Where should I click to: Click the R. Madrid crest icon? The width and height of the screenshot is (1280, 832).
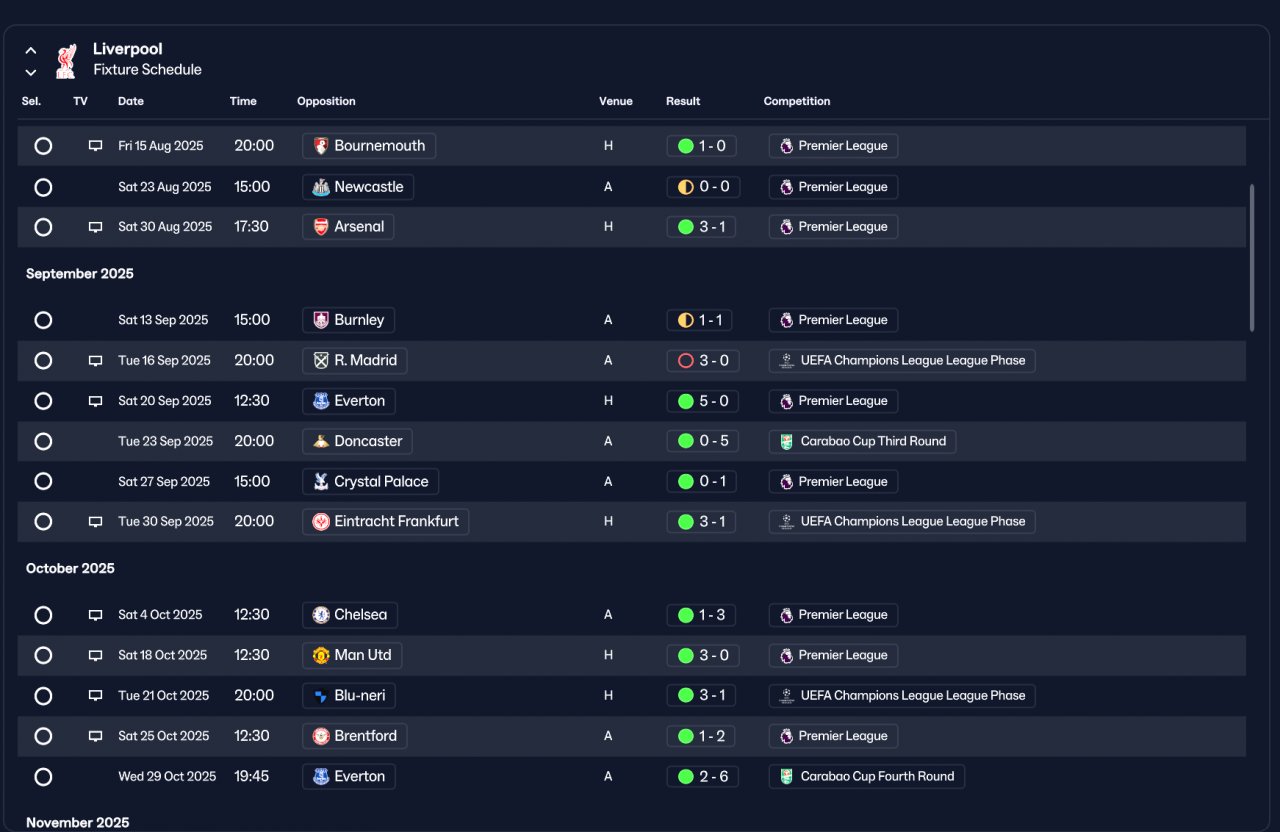[x=321, y=361]
